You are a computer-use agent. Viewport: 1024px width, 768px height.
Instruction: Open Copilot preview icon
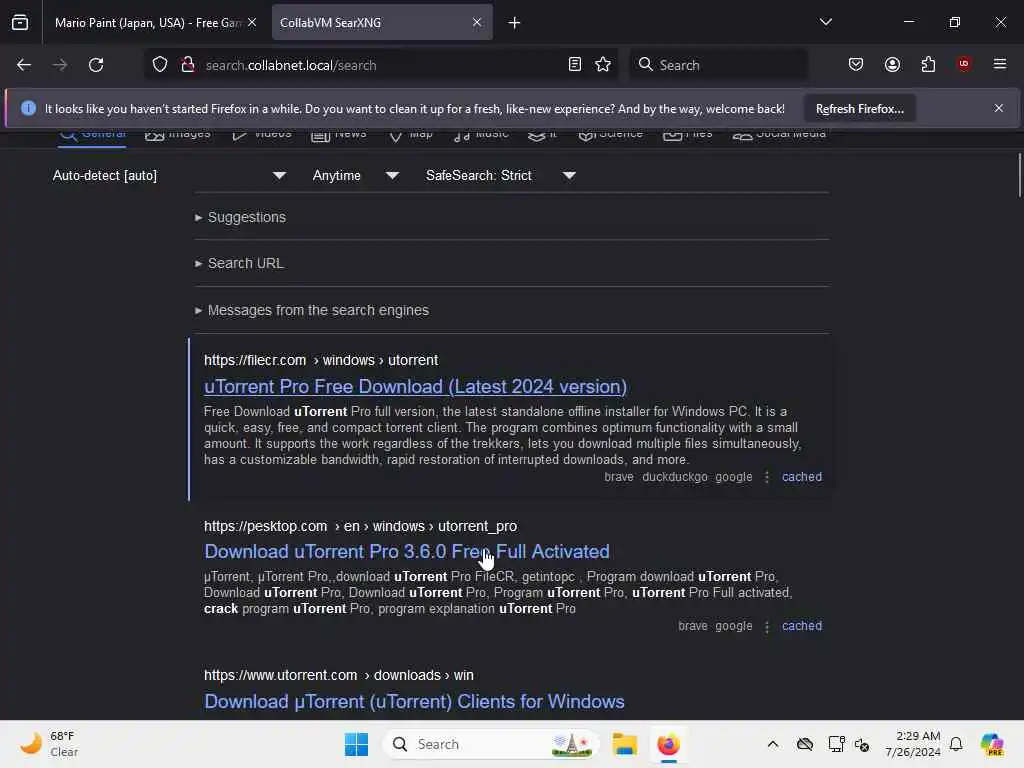[x=992, y=744]
